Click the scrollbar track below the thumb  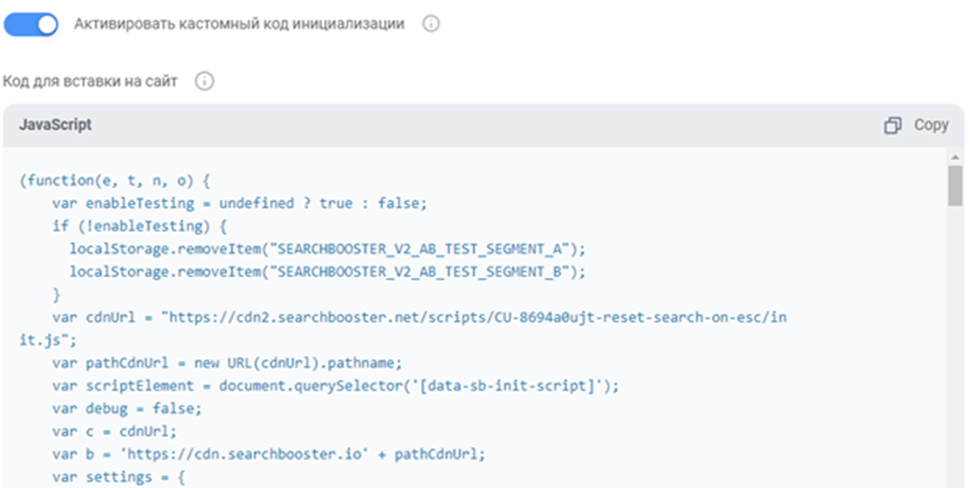click(955, 350)
